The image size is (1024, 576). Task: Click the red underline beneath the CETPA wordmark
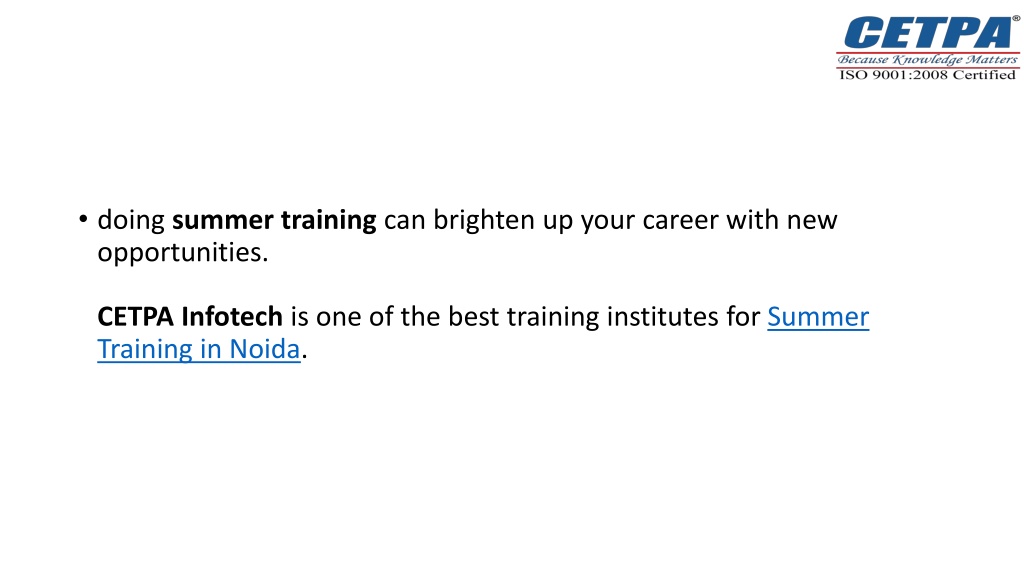click(928, 52)
